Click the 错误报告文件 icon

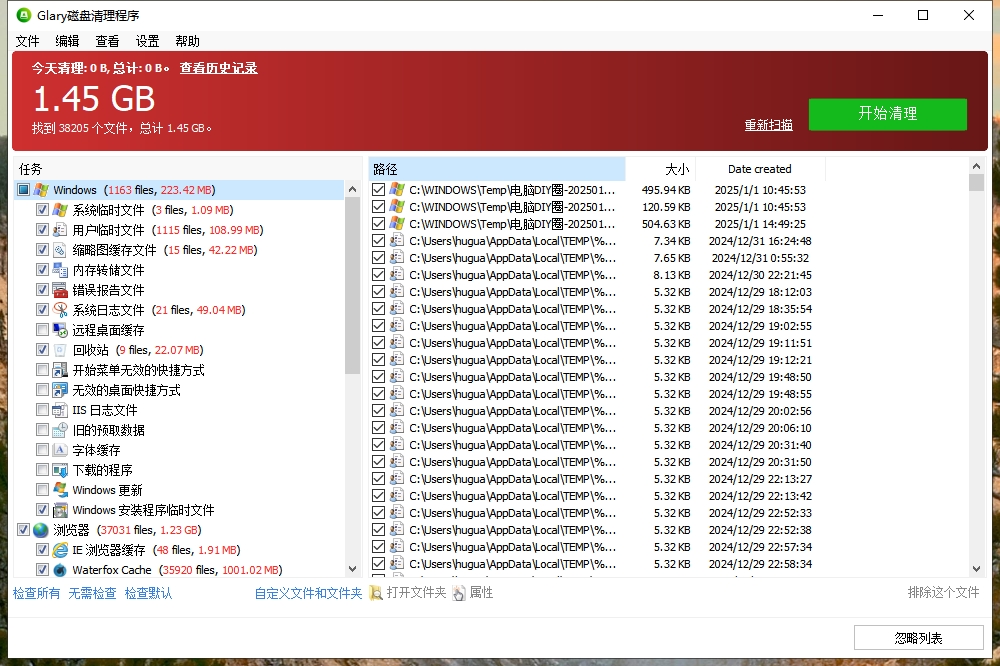tap(61, 290)
